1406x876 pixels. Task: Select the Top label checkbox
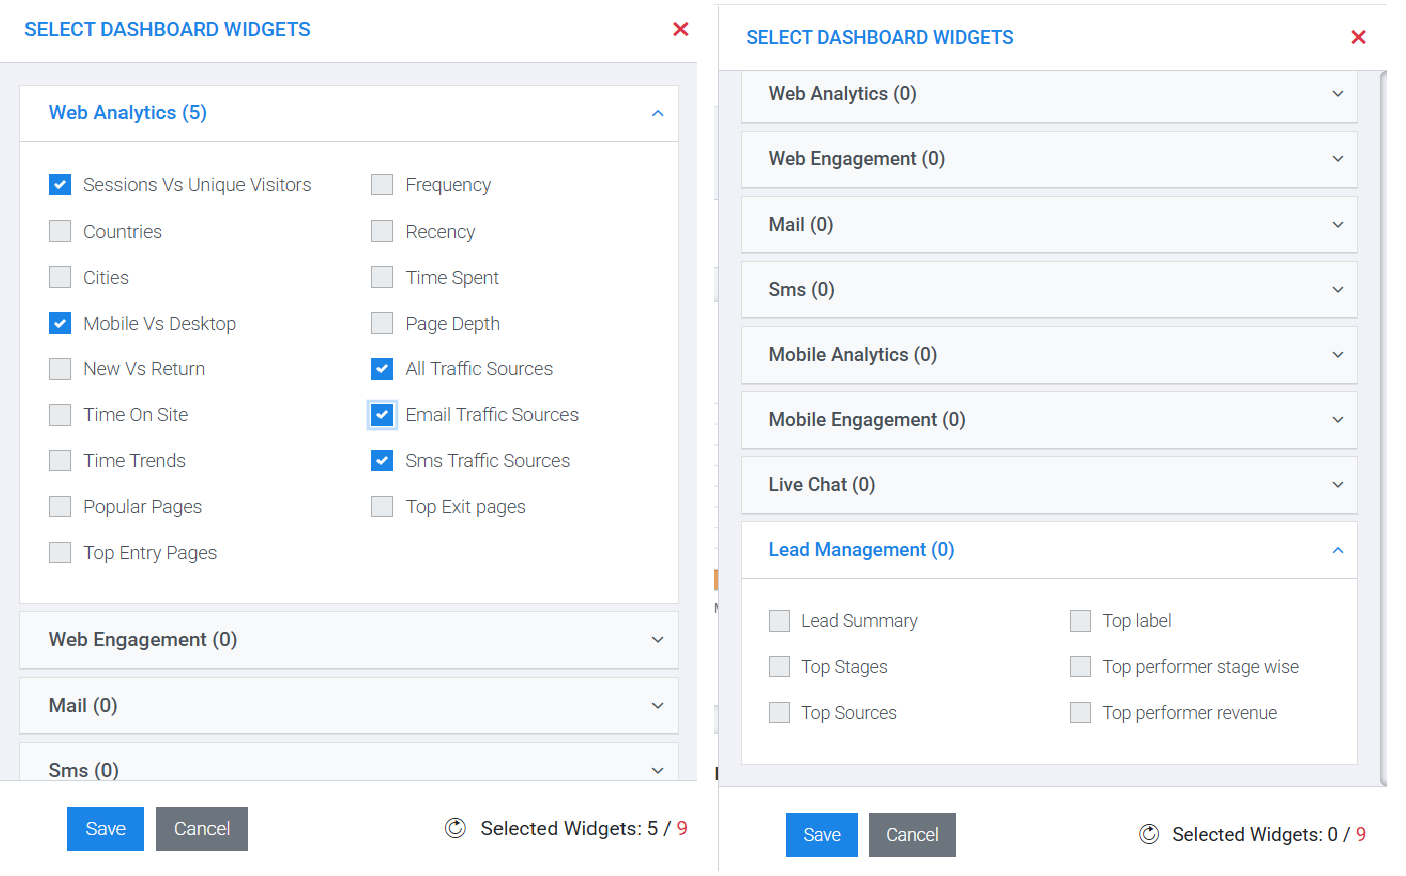[1081, 621]
